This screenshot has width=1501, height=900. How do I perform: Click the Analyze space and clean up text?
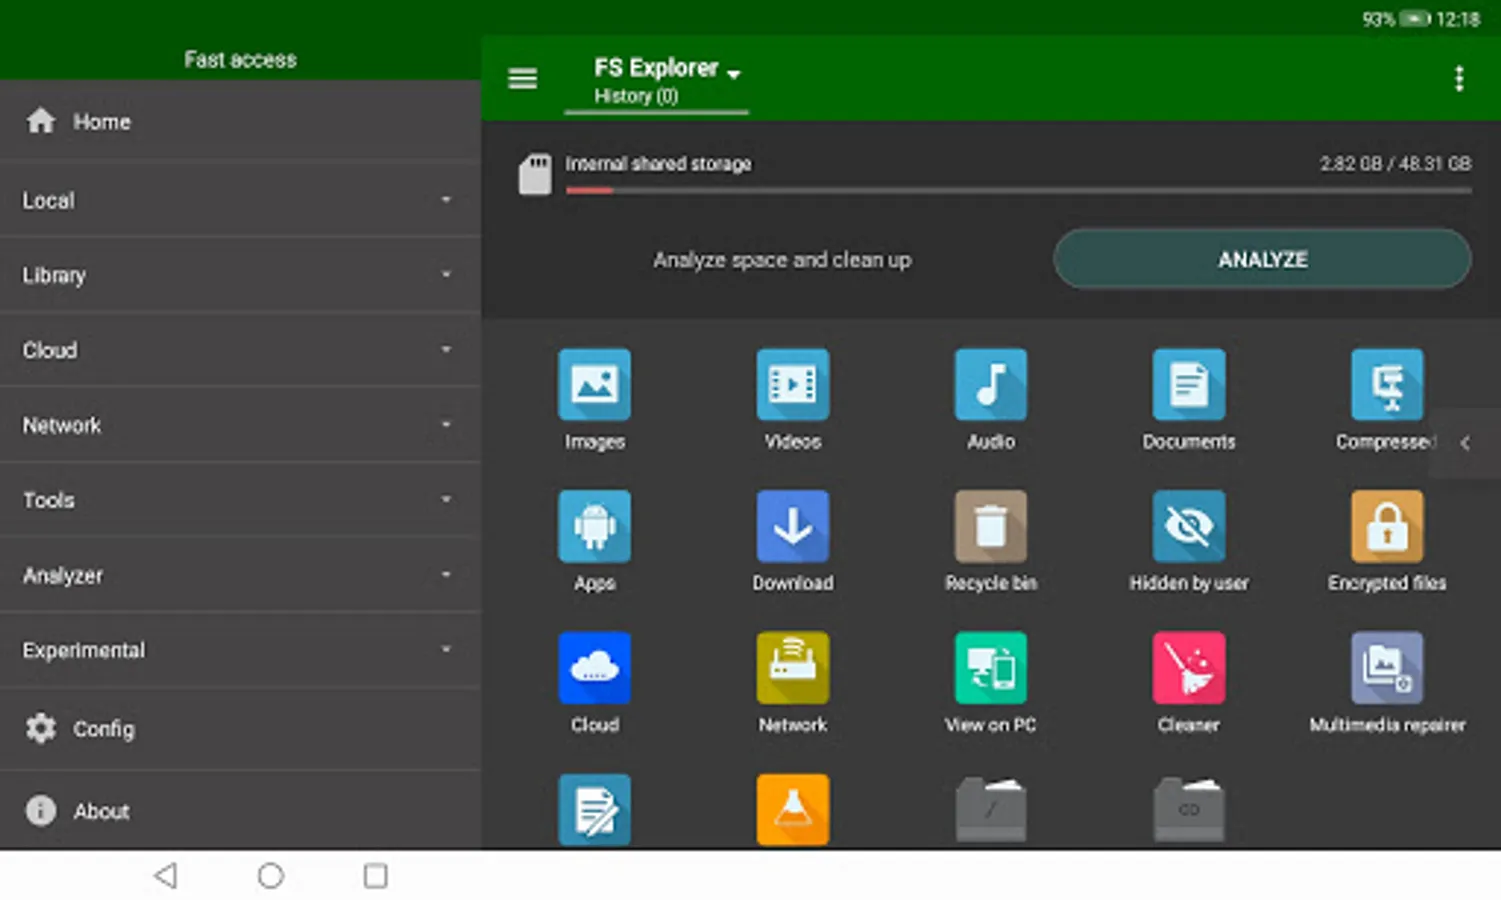click(x=782, y=260)
